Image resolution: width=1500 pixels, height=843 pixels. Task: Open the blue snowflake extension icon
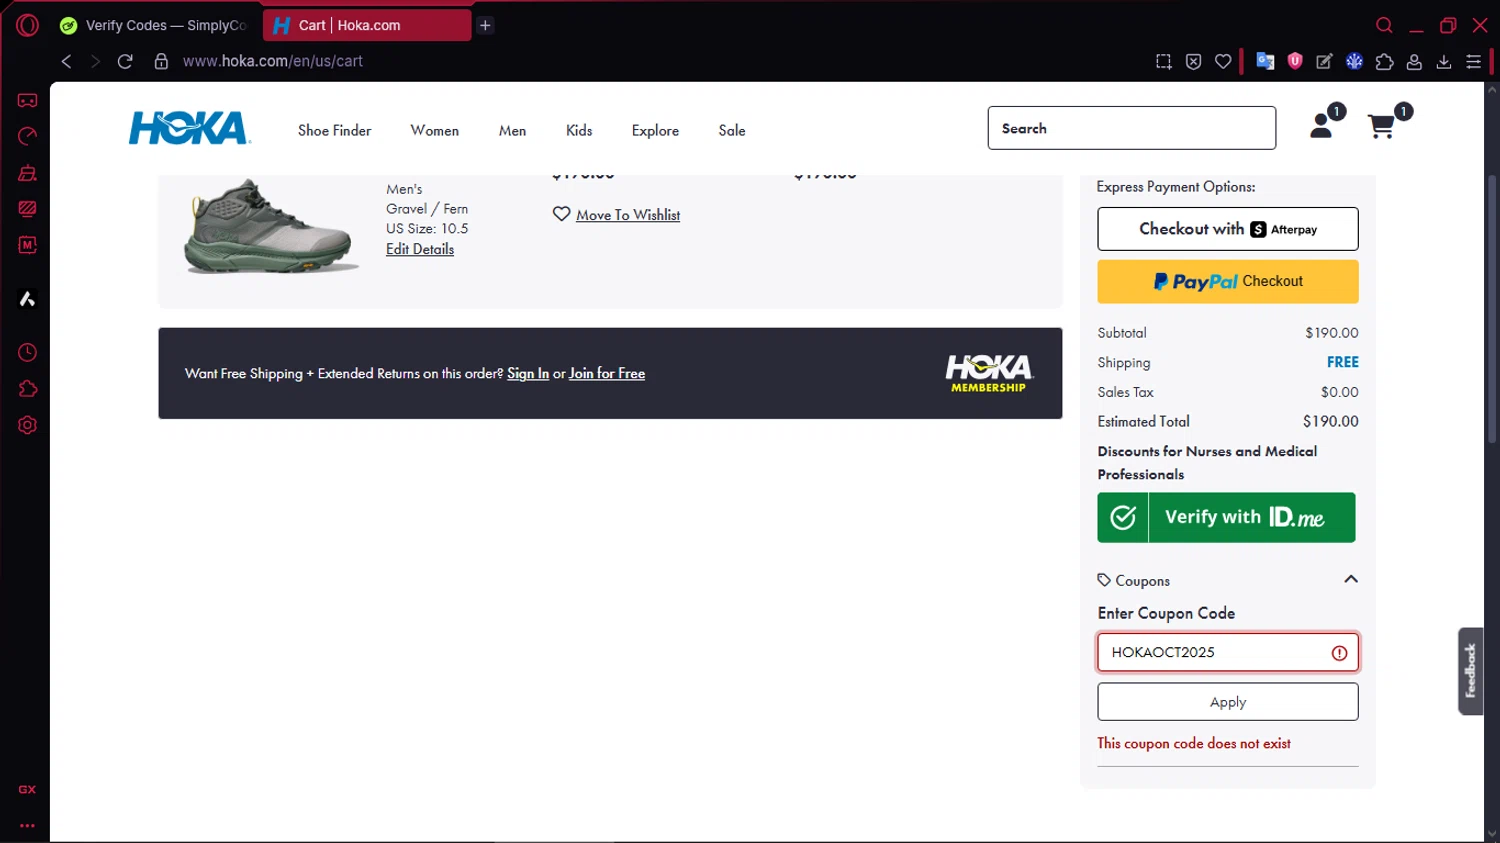tap(1354, 61)
